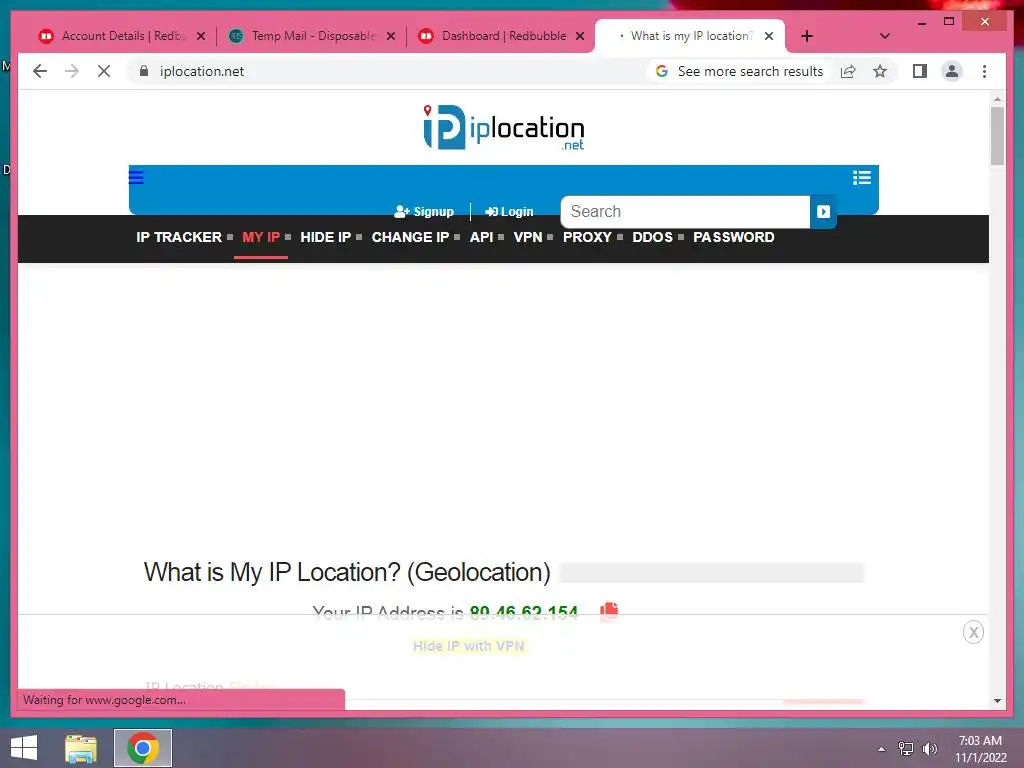
Task: Go back with the browser back arrow
Action: [40, 71]
